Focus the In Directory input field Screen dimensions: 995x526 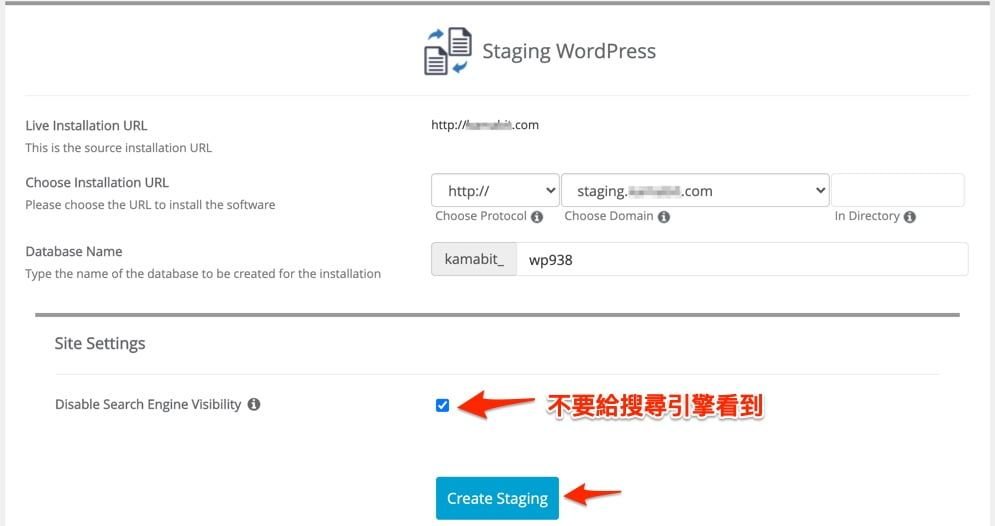coord(897,190)
